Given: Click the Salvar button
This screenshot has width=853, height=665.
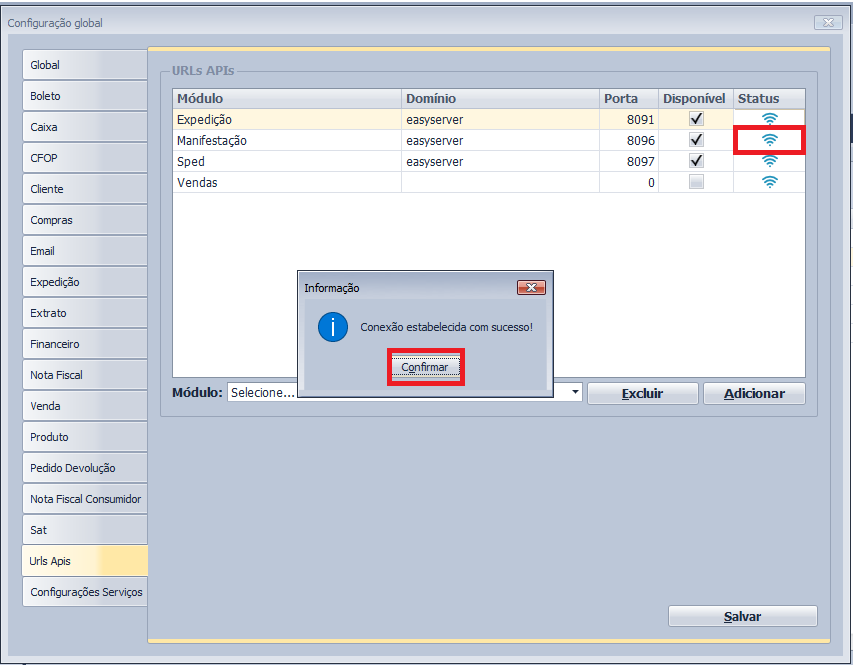Looking at the screenshot, I should (x=742, y=617).
